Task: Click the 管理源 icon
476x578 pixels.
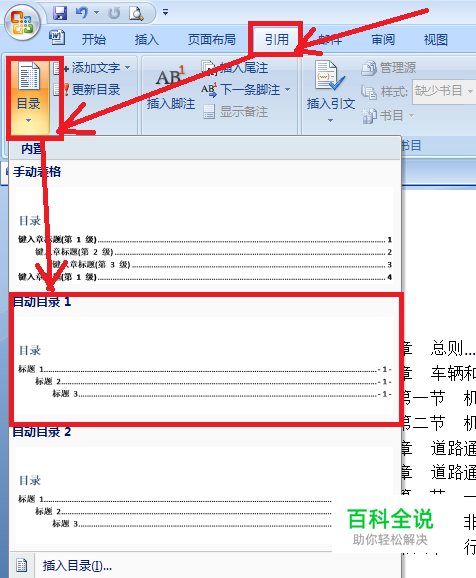Action: (x=368, y=68)
